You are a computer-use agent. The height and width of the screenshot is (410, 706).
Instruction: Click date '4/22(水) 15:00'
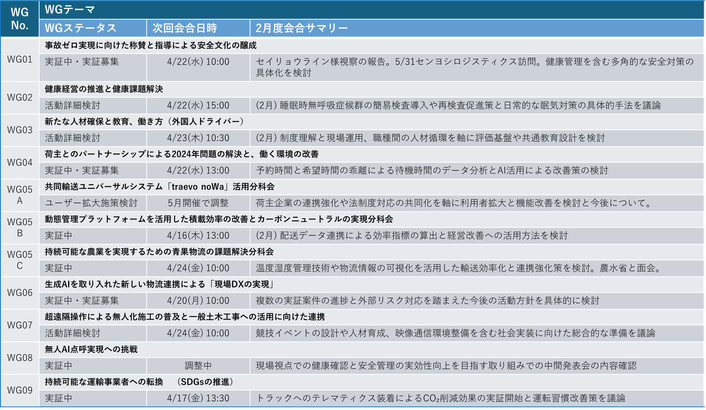(198, 105)
